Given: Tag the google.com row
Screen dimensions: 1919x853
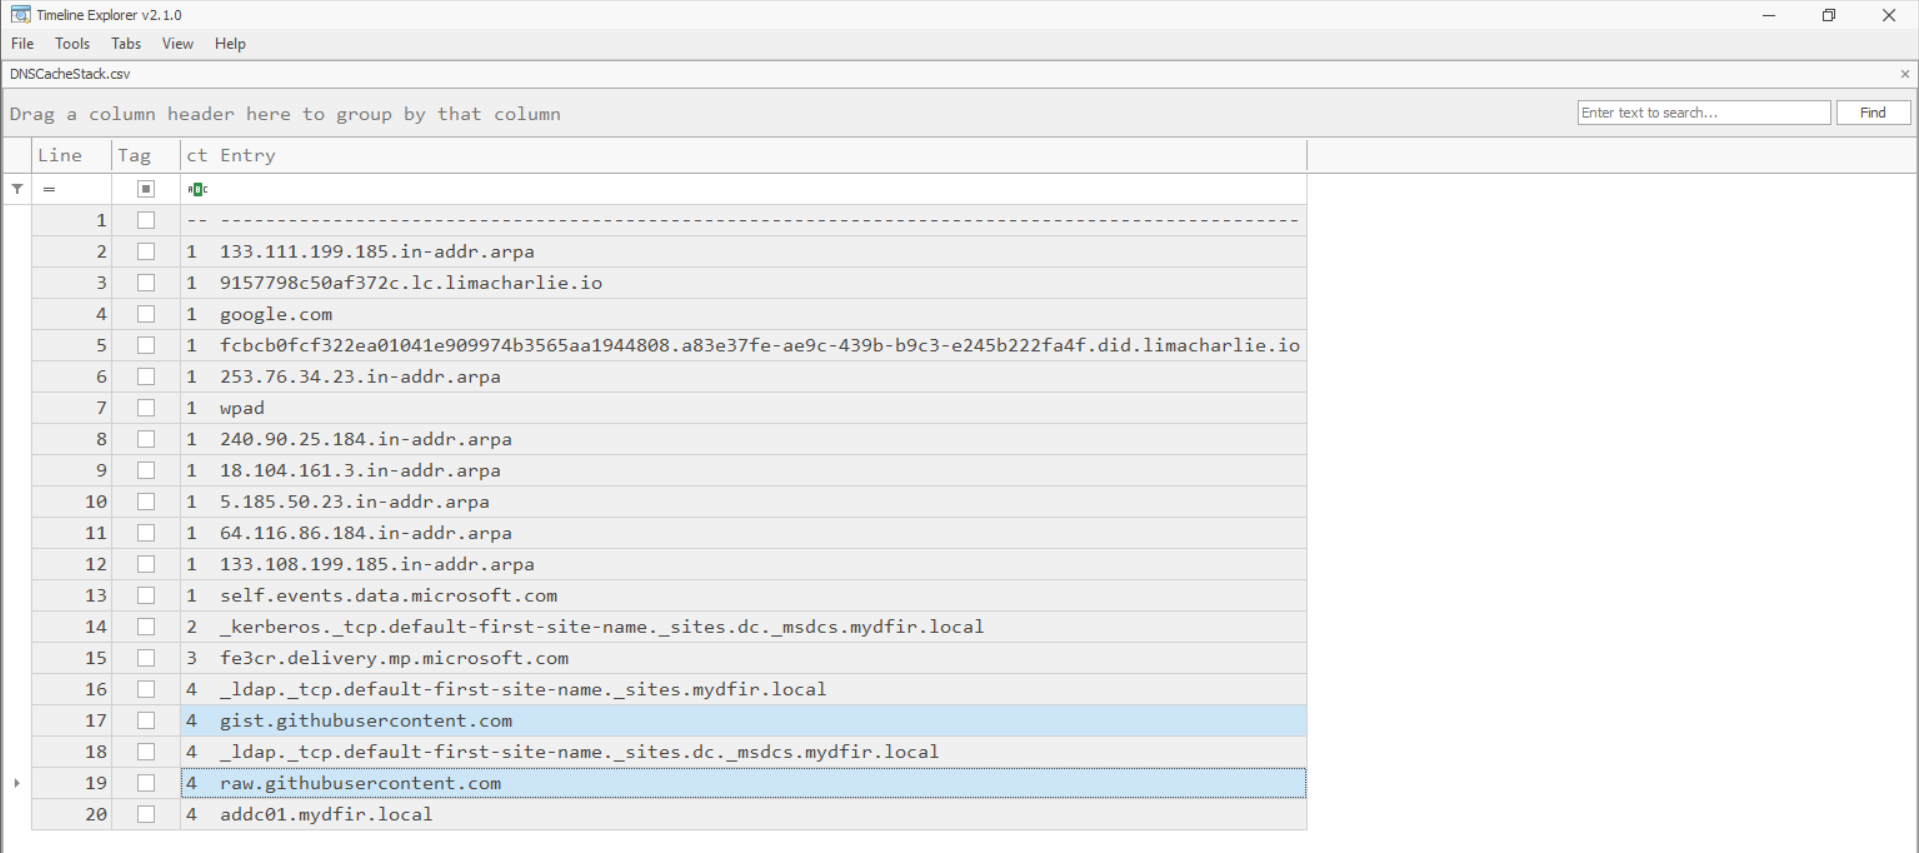Looking at the screenshot, I should pyautogui.click(x=146, y=314).
